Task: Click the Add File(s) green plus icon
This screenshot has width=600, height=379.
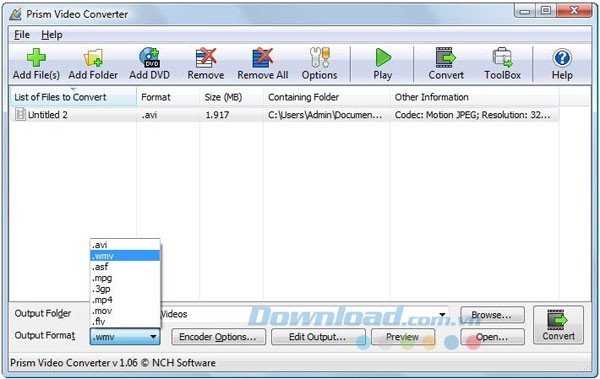Action: pyautogui.click(x=36, y=58)
